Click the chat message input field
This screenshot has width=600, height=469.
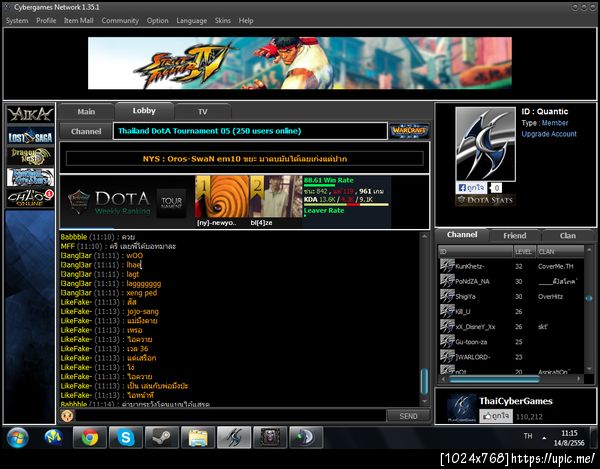[231, 416]
